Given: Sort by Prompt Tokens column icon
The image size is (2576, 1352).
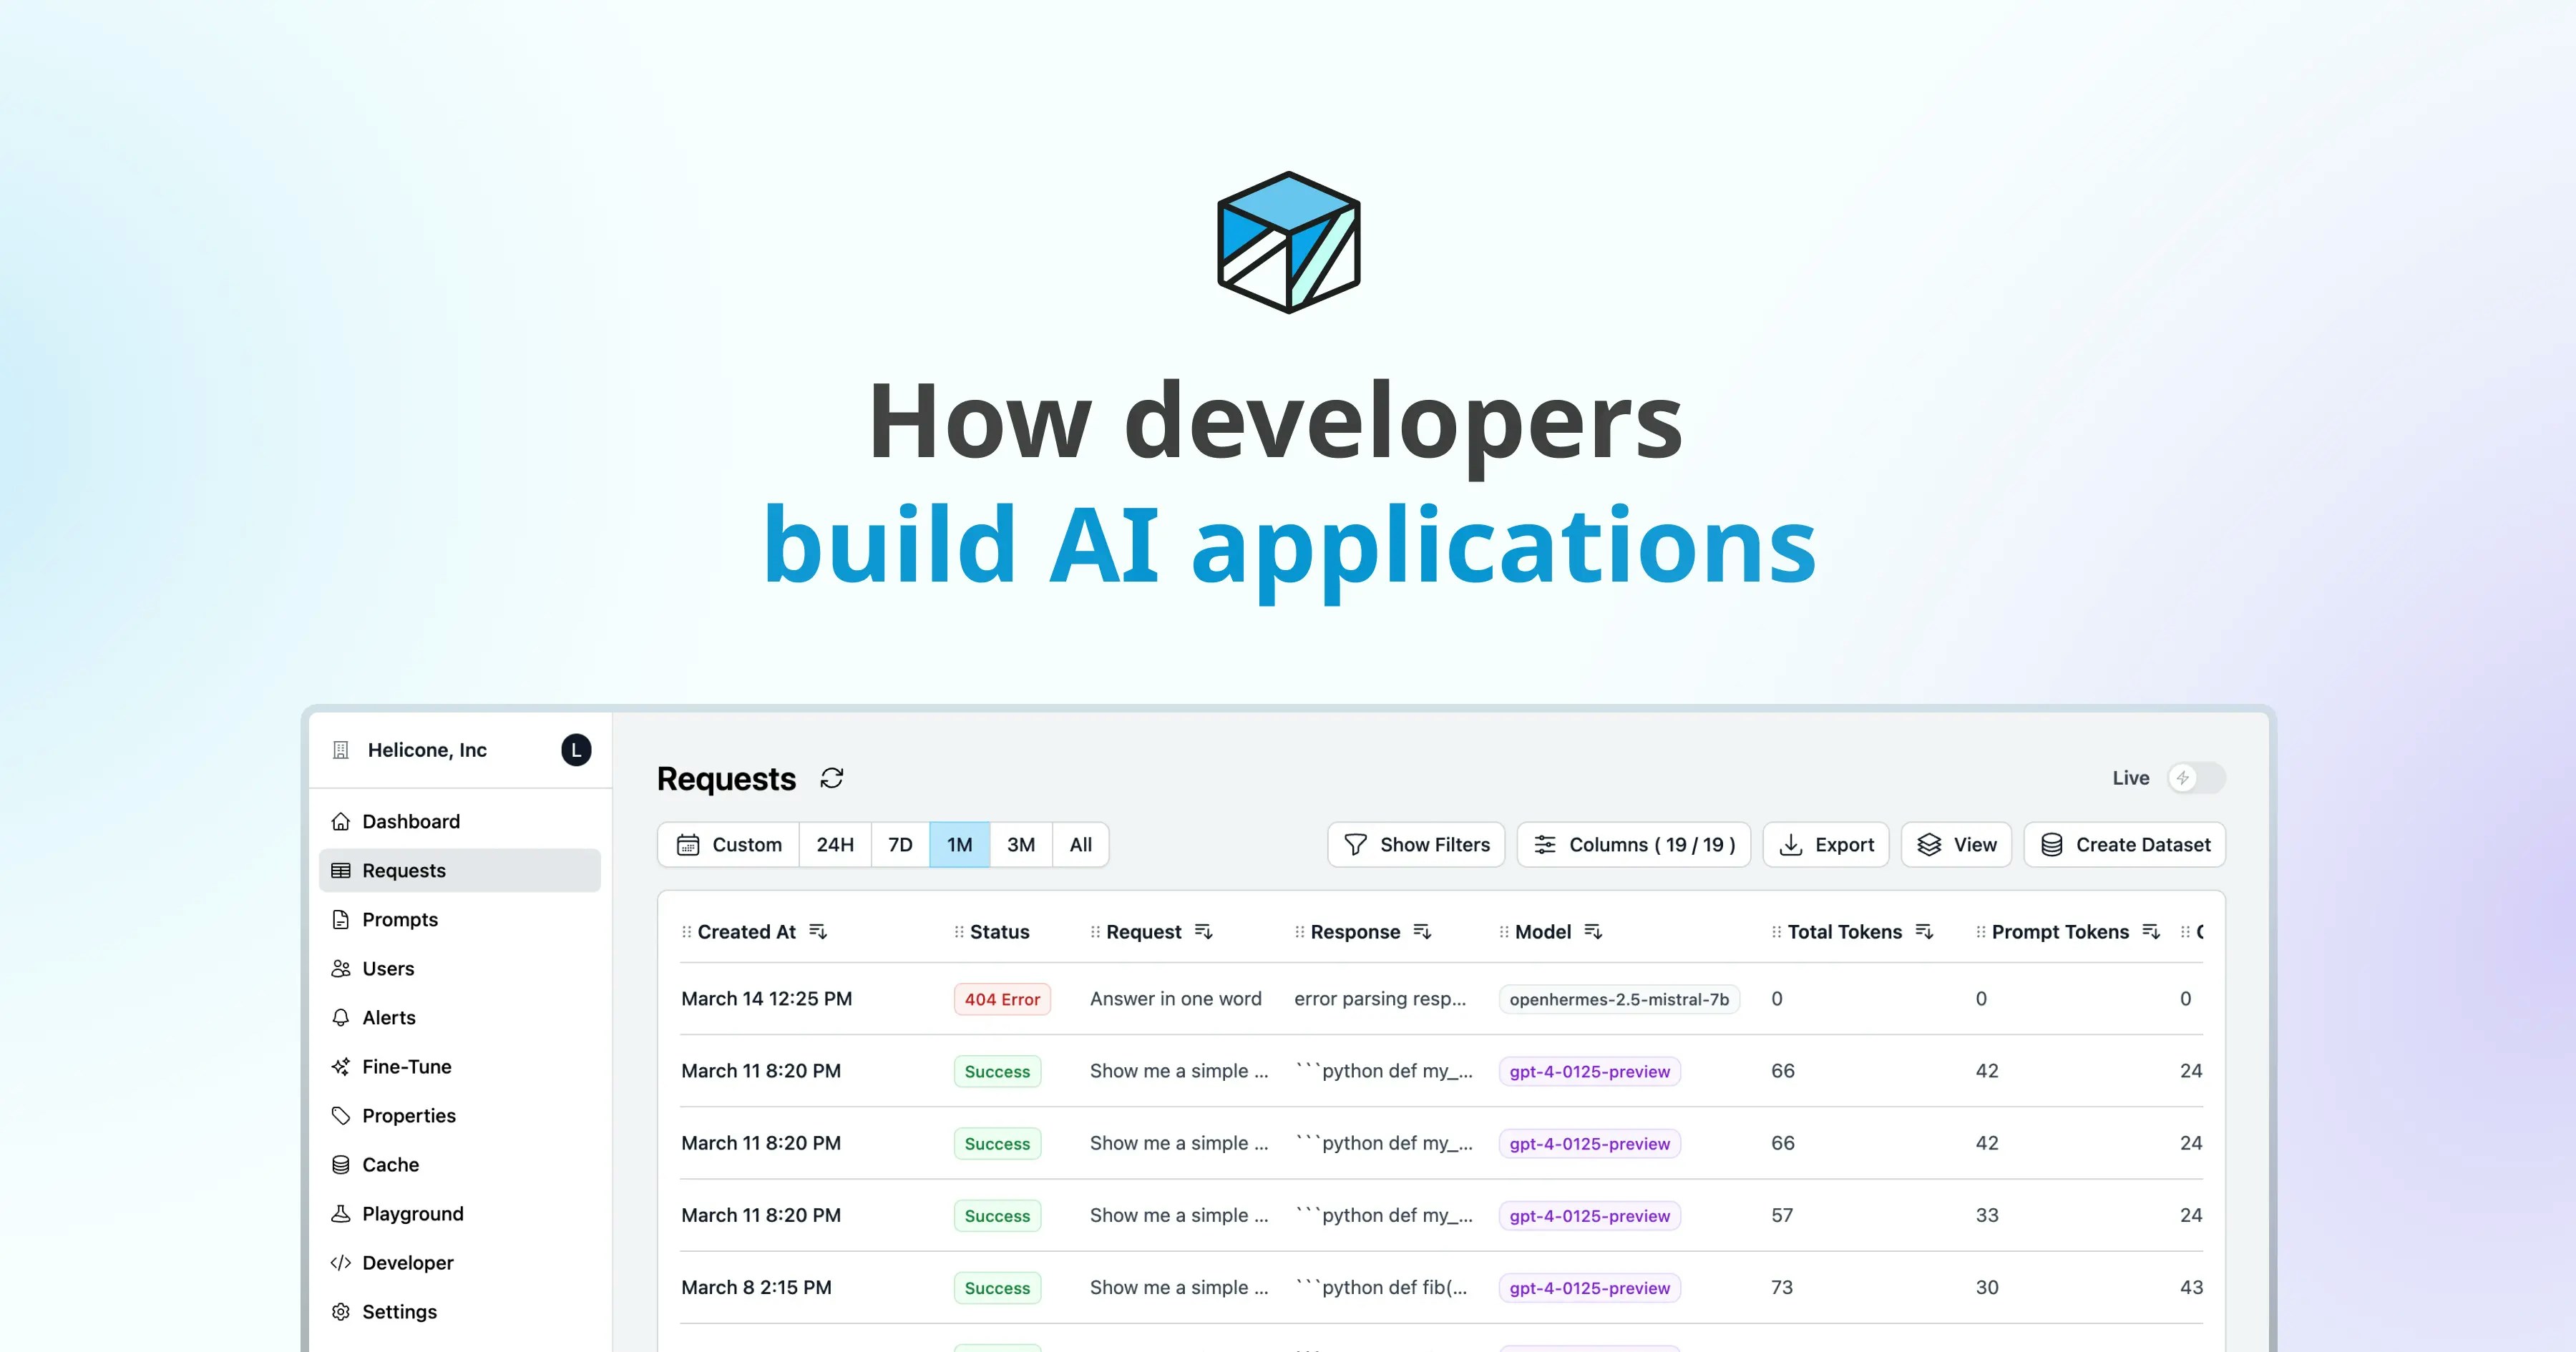Looking at the screenshot, I should [x=2151, y=932].
